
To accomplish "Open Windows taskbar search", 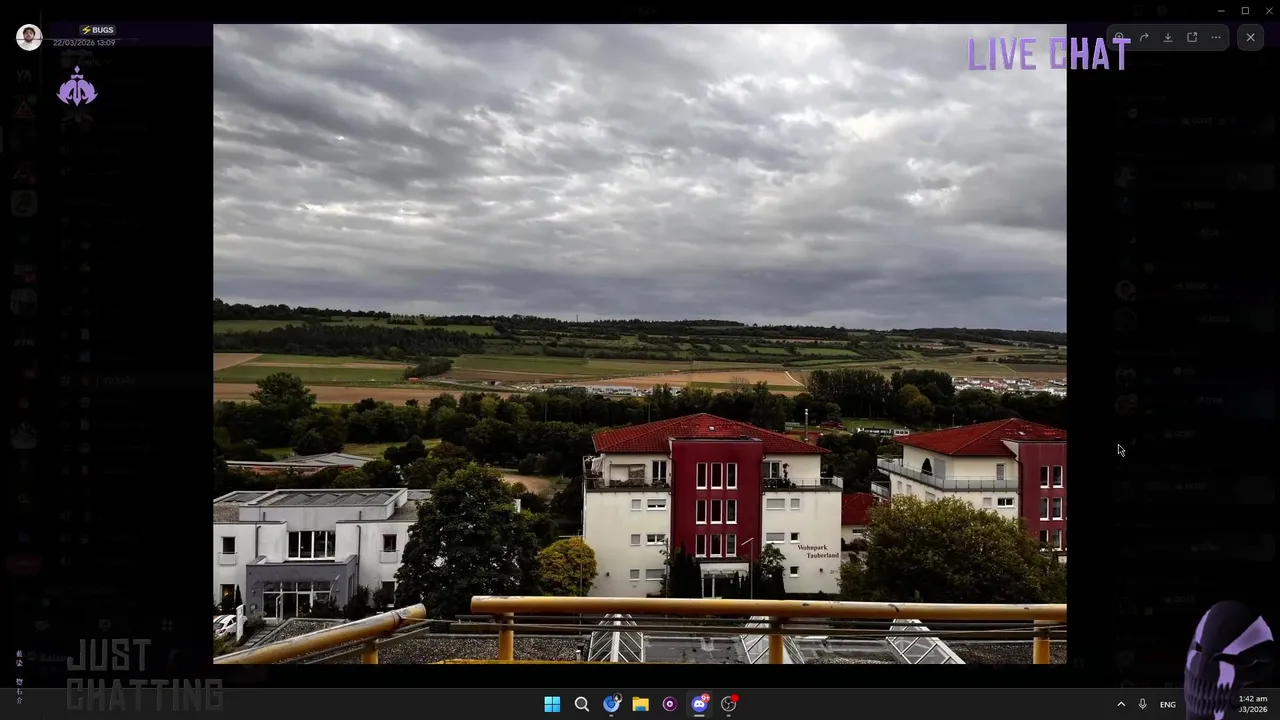I will (x=581, y=704).
